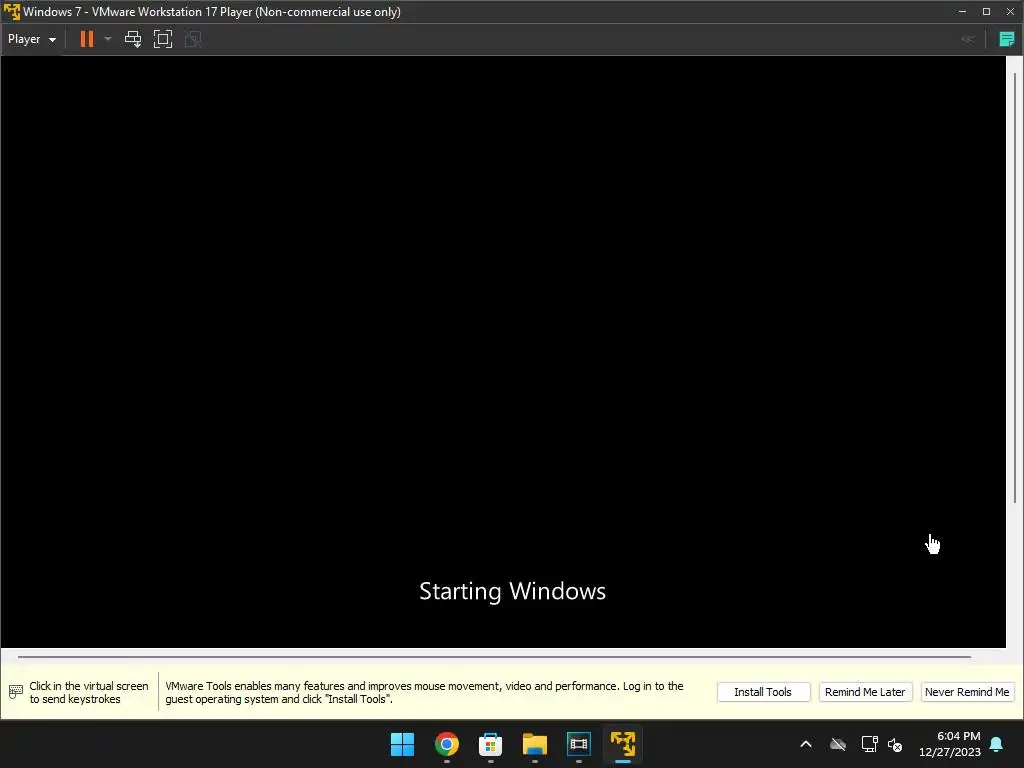Click the grayed-out Unity mode icon
Viewport: 1024px width, 768px height.
click(193, 39)
